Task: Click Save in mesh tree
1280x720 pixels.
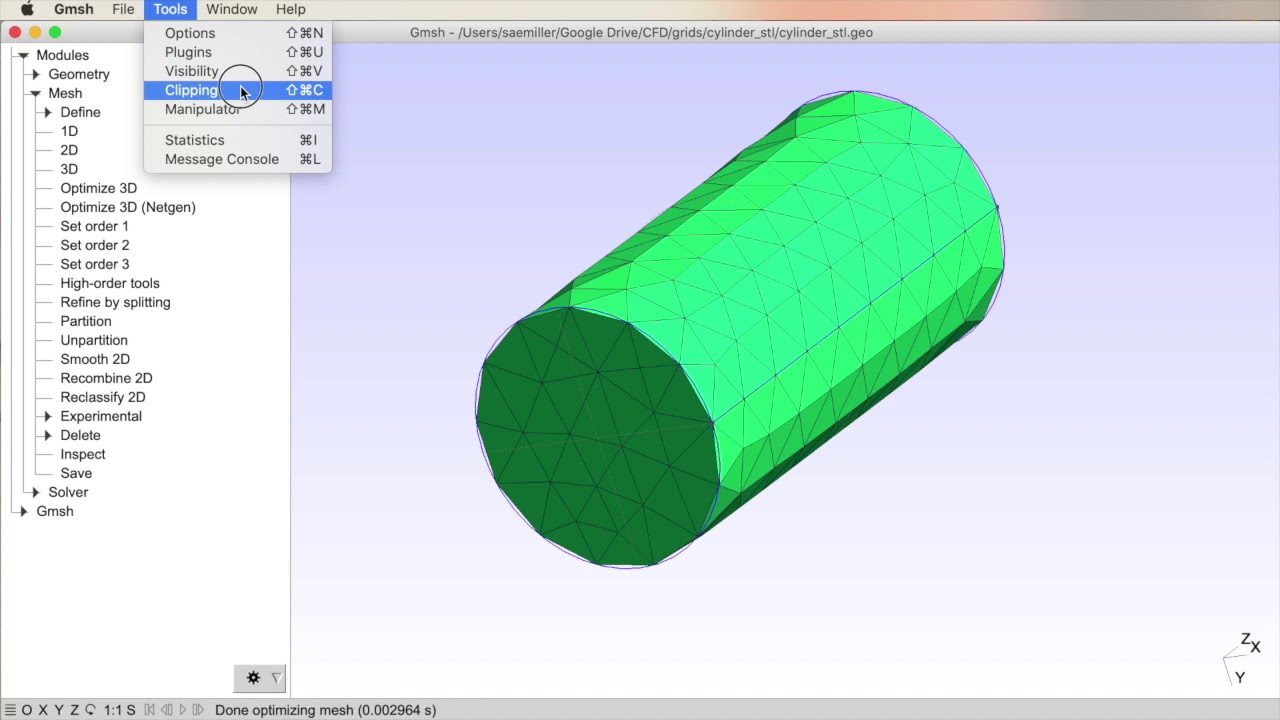Action: point(76,473)
